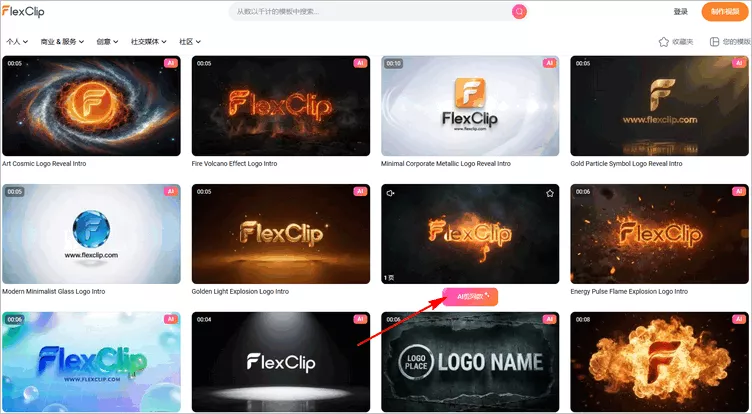Click the pink AI剪同款 button

470,297
